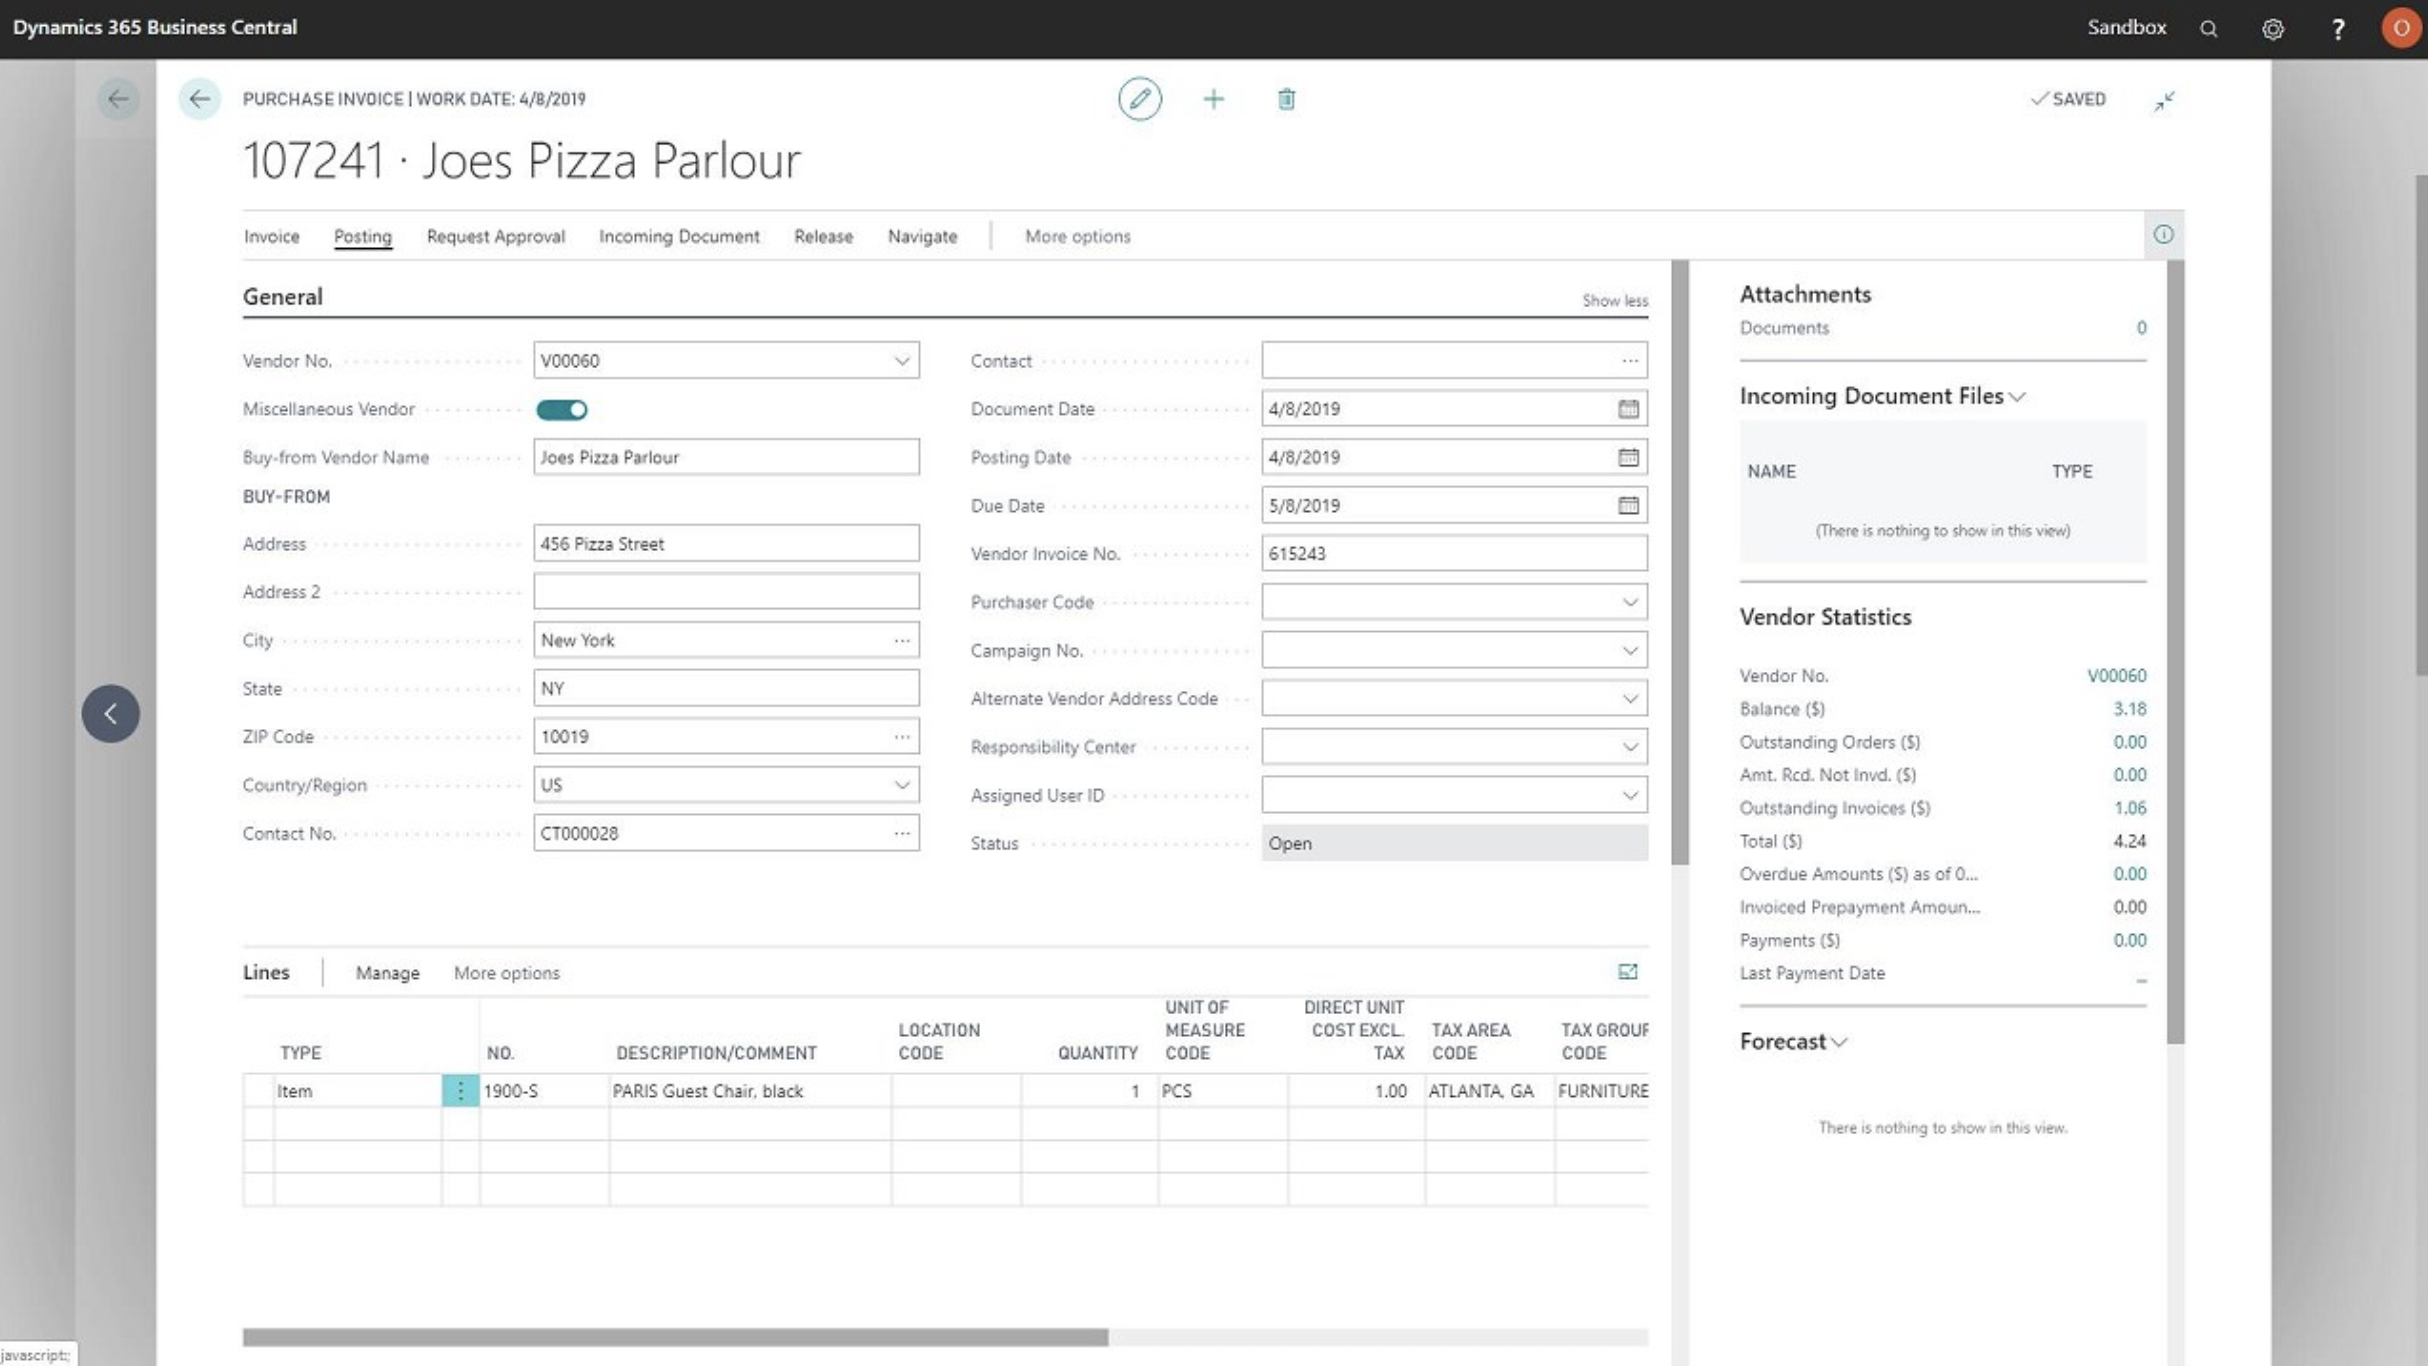Open the Posting menu
This screenshot has height=1366, width=2428.
(x=362, y=237)
